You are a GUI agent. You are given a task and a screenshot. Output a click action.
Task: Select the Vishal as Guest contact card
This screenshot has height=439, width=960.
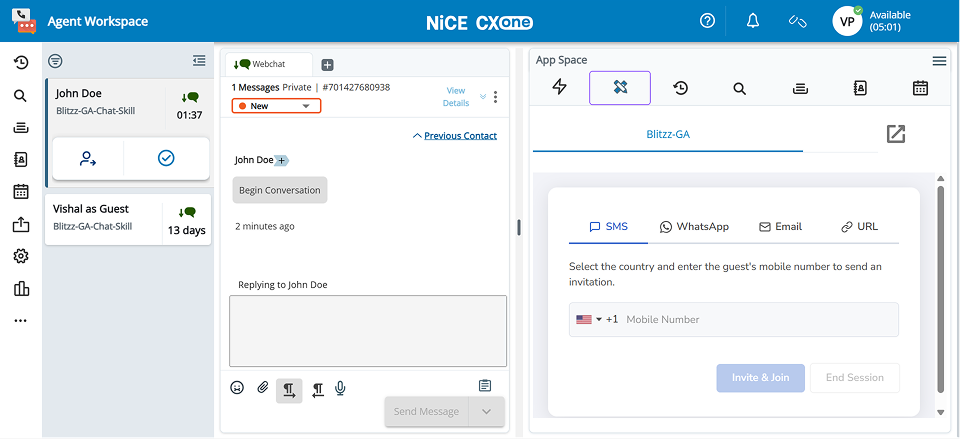128,220
